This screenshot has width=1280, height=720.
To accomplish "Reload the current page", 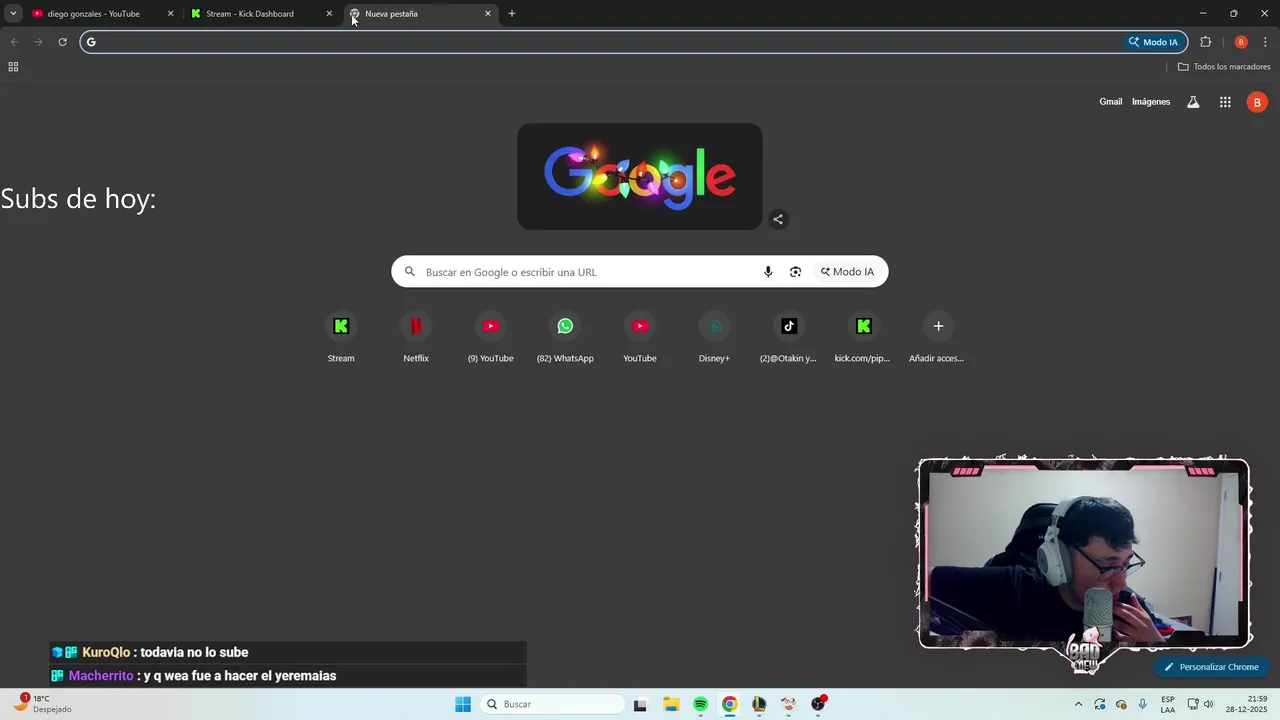I will (62, 42).
